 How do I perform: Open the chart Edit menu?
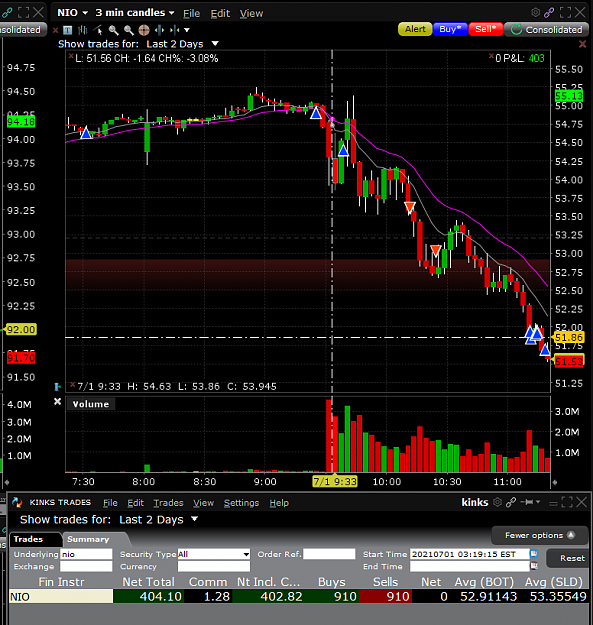pyautogui.click(x=220, y=14)
